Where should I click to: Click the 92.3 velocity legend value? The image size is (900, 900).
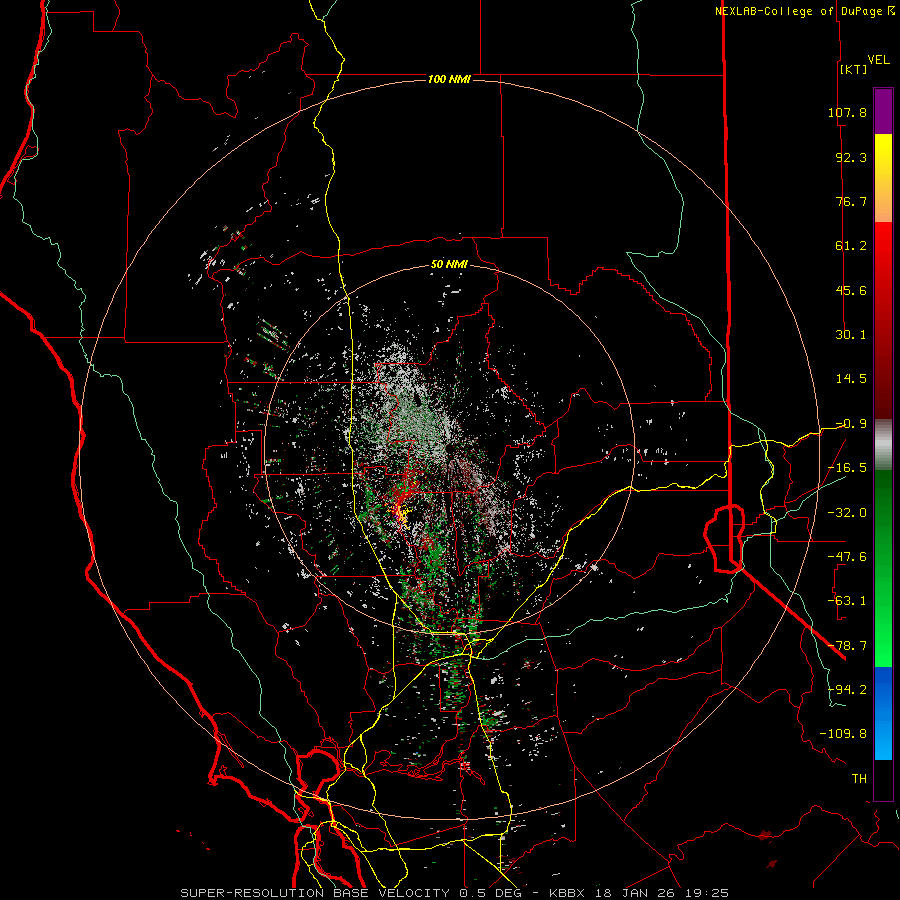(x=851, y=157)
